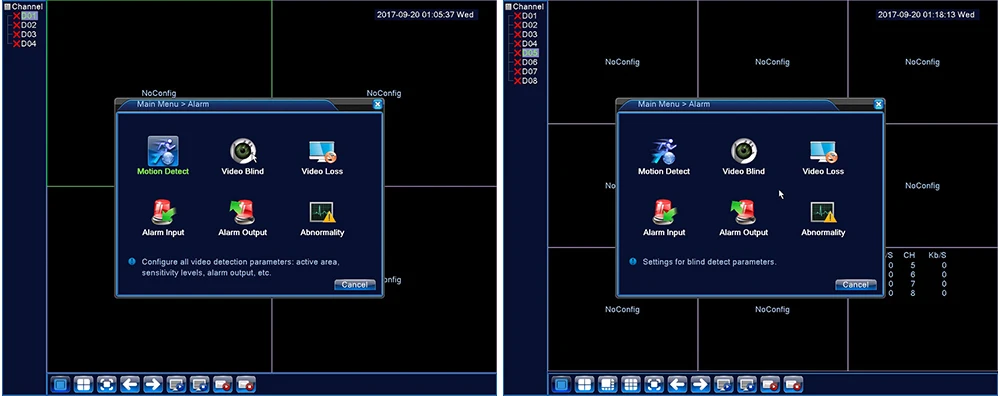Open Abnormality in the 4-channel screen

click(322, 218)
